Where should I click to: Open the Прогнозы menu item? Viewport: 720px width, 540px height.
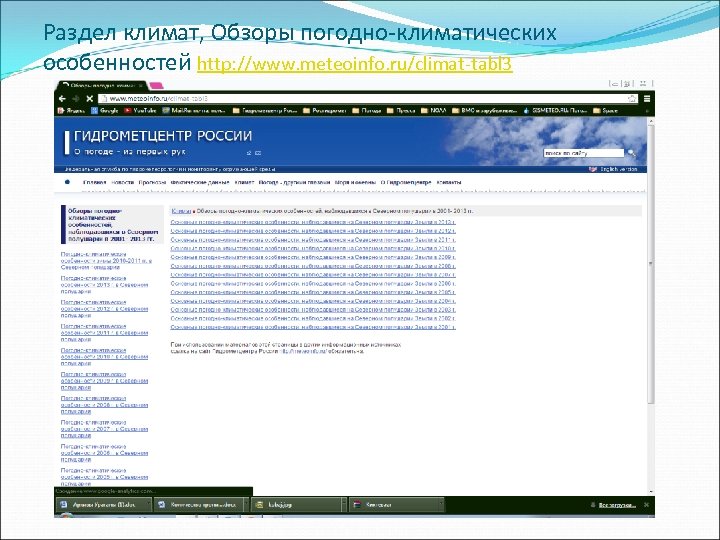pyautogui.click(x=152, y=182)
